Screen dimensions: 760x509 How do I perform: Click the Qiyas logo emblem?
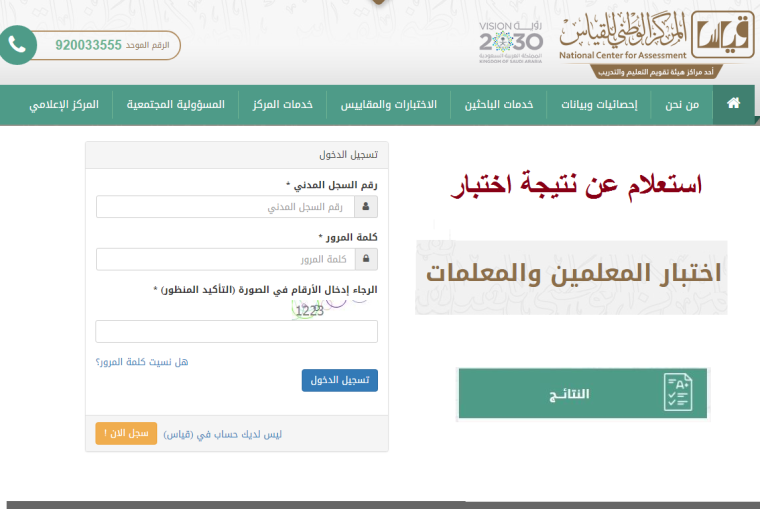pyautogui.click(x=723, y=35)
